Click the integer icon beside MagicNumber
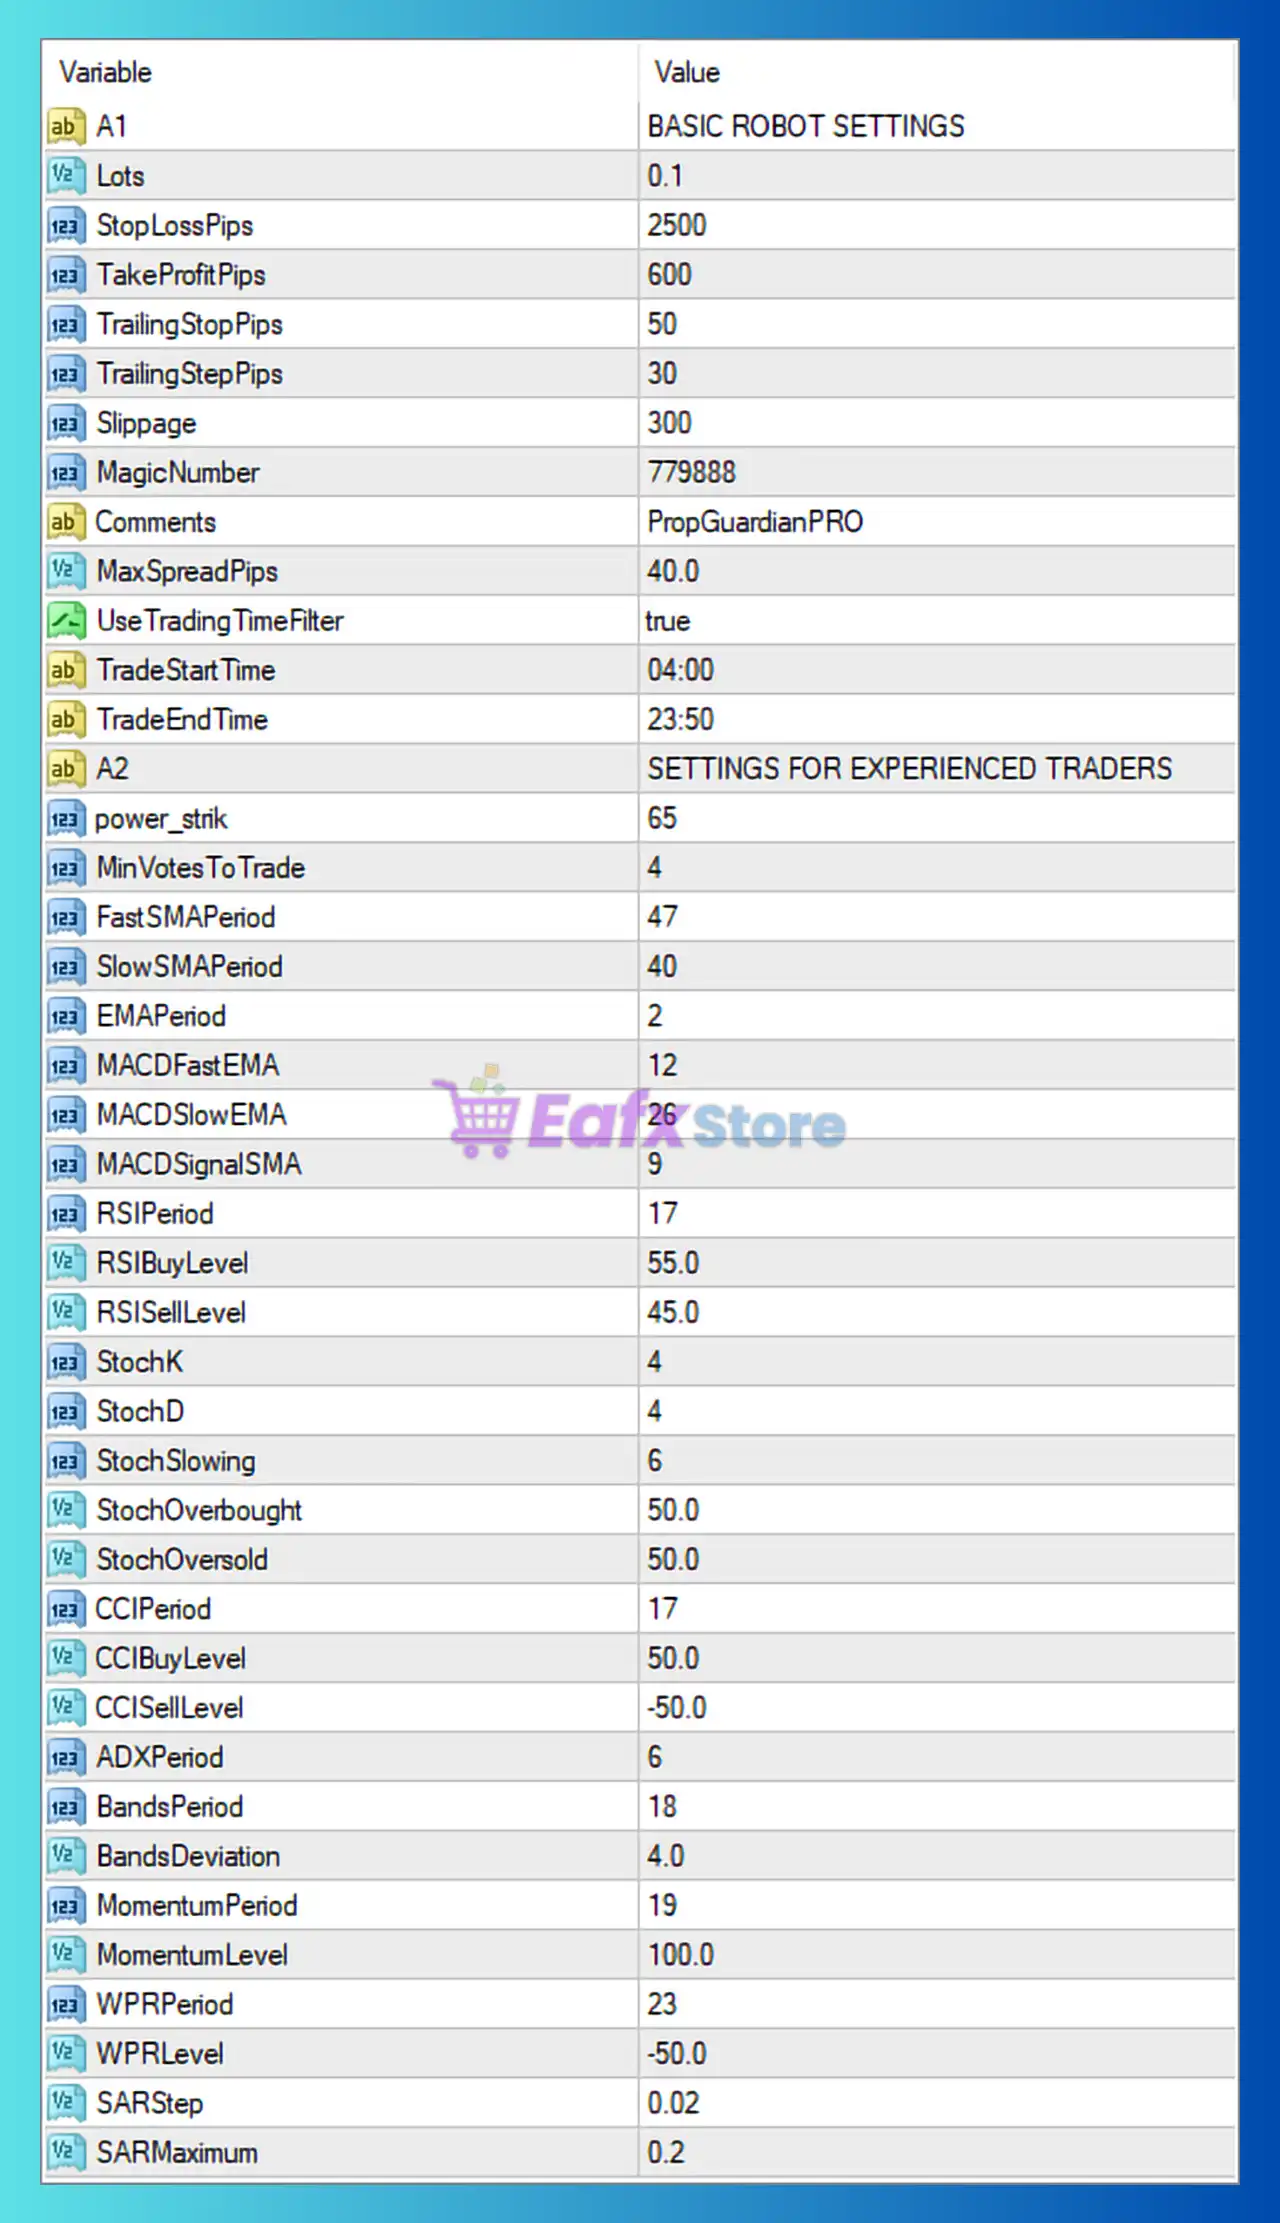 click(x=65, y=472)
